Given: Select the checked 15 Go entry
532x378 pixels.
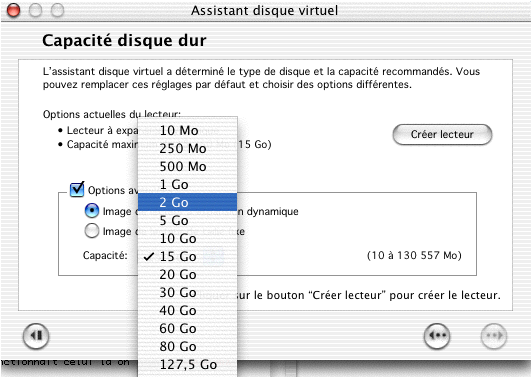Looking at the screenshot, I should tap(187, 257).
